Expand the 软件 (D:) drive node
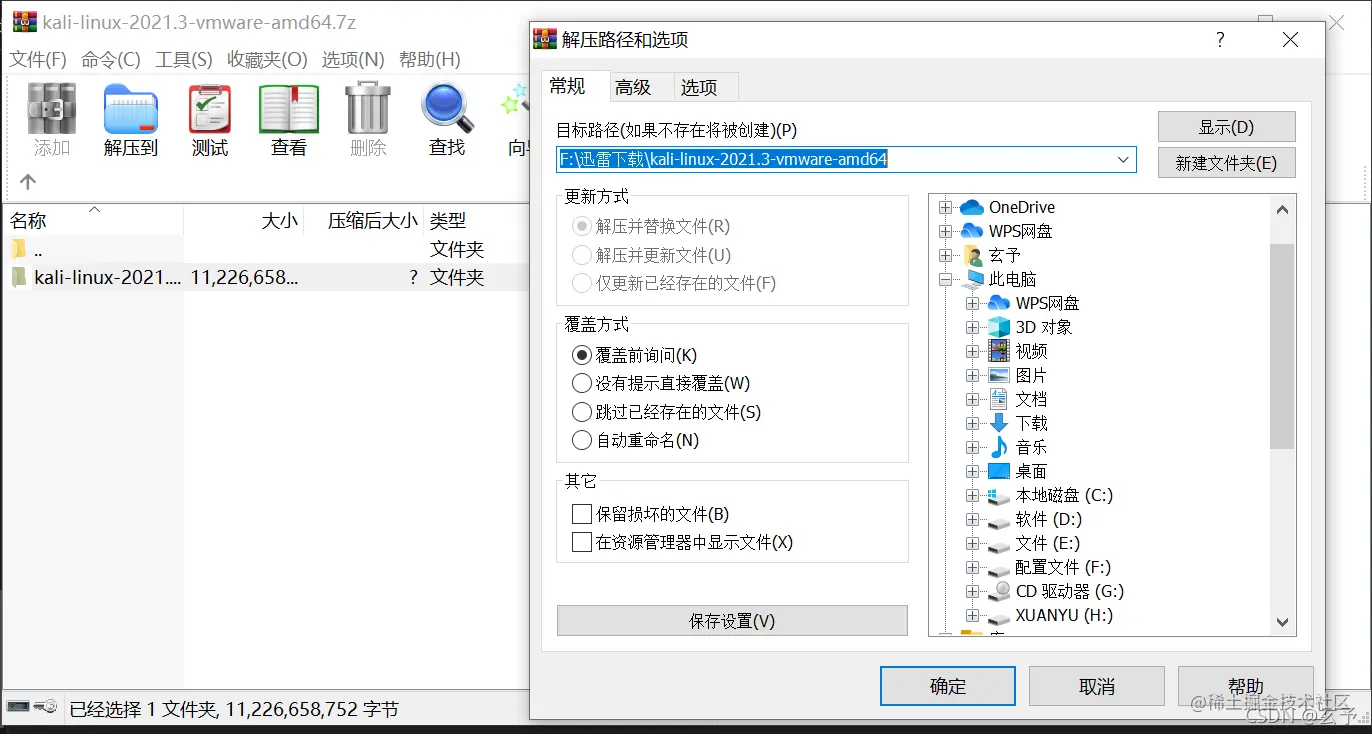The width and height of the screenshot is (1372, 734). [972, 519]
